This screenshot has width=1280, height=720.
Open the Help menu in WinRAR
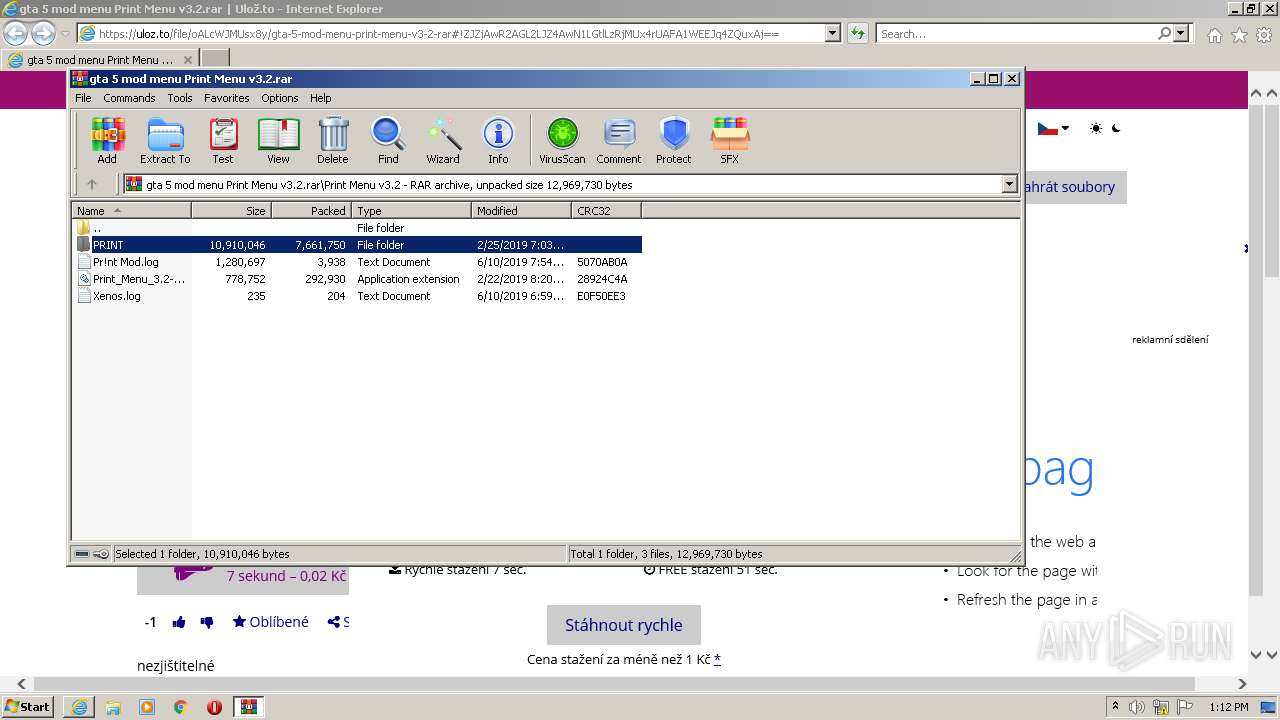click(x=320, y=98)
